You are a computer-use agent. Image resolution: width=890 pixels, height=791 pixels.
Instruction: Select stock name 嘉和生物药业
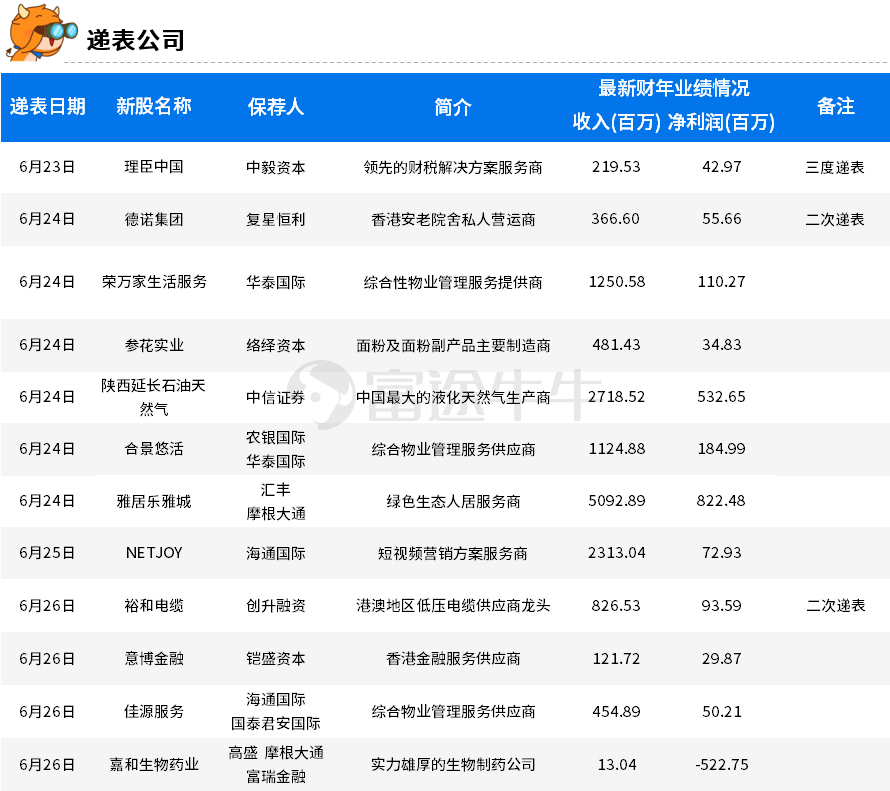(x=154, y=765)
